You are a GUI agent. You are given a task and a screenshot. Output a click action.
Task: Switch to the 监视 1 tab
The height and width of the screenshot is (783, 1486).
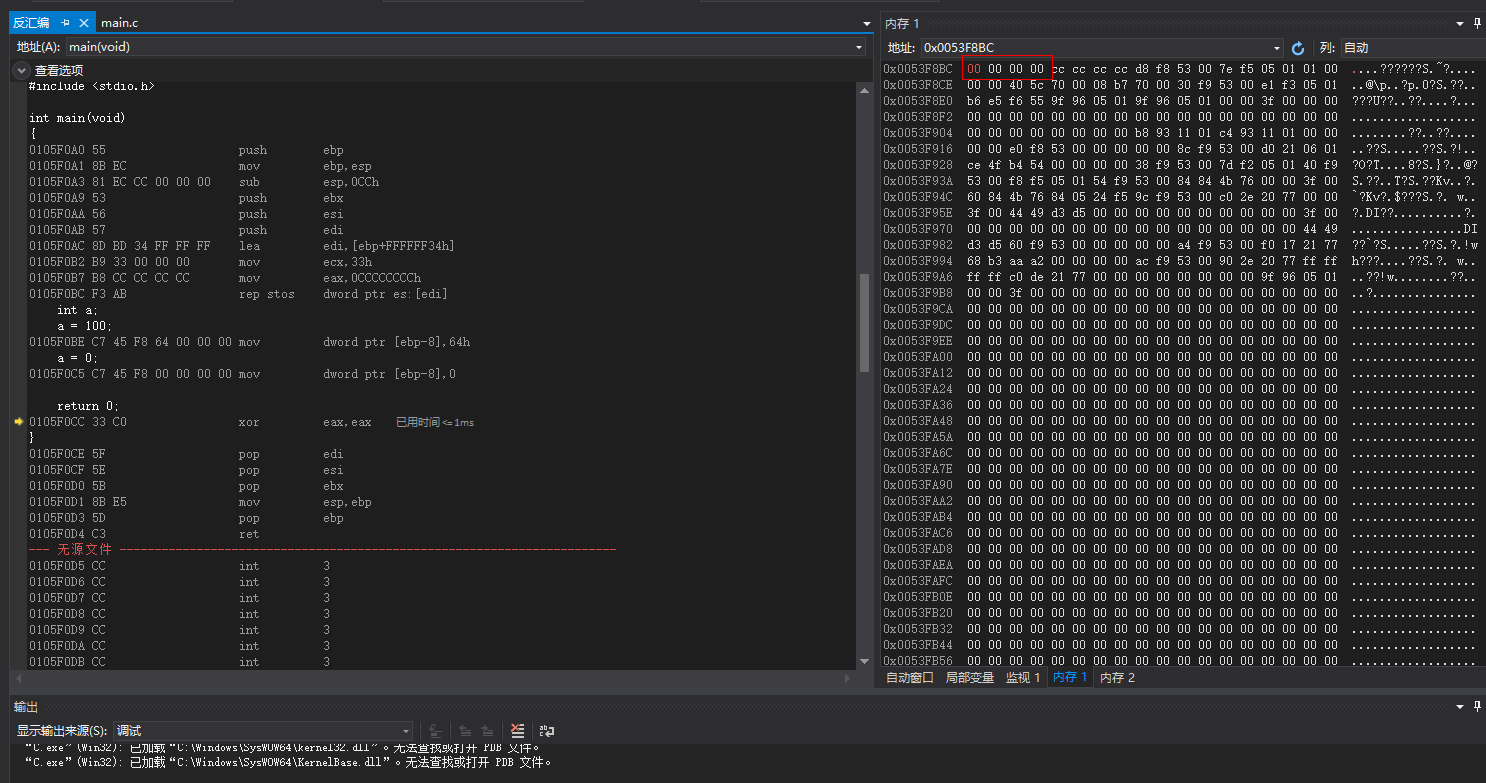[1023, 677]
